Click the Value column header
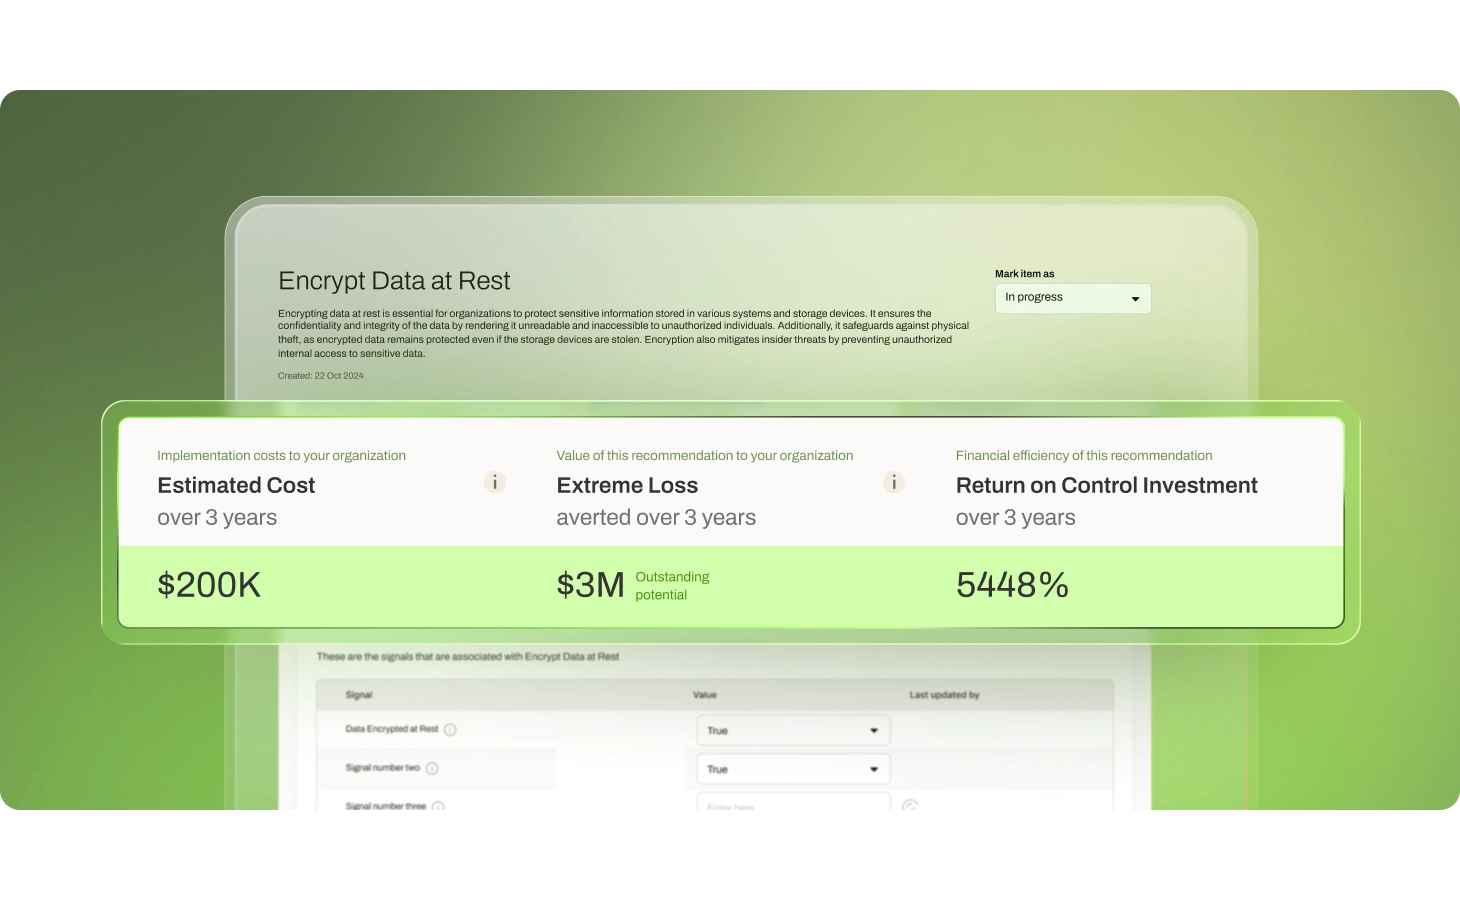1460x900 pixels. point(705,695)
